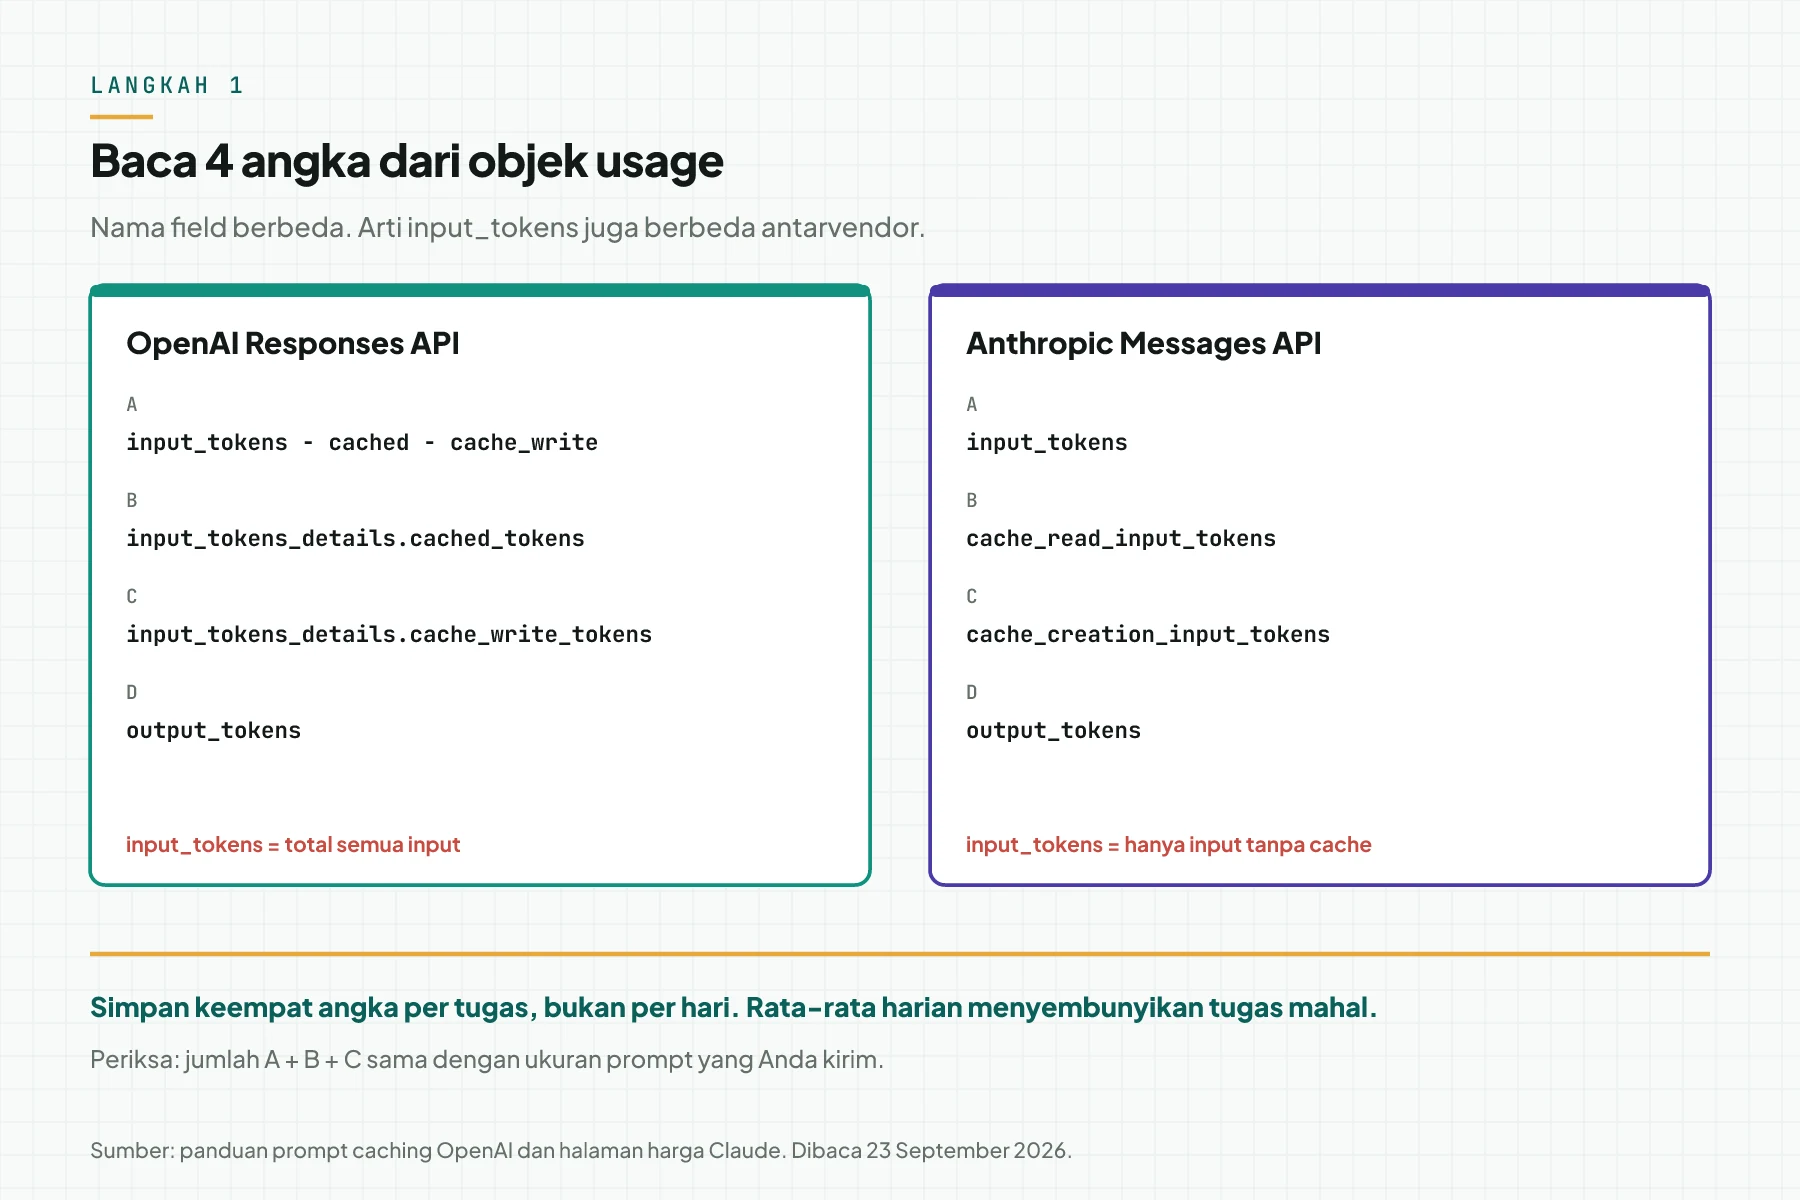
Task: Click label 'A' in the OpenAI card
Action: (132, 404)
